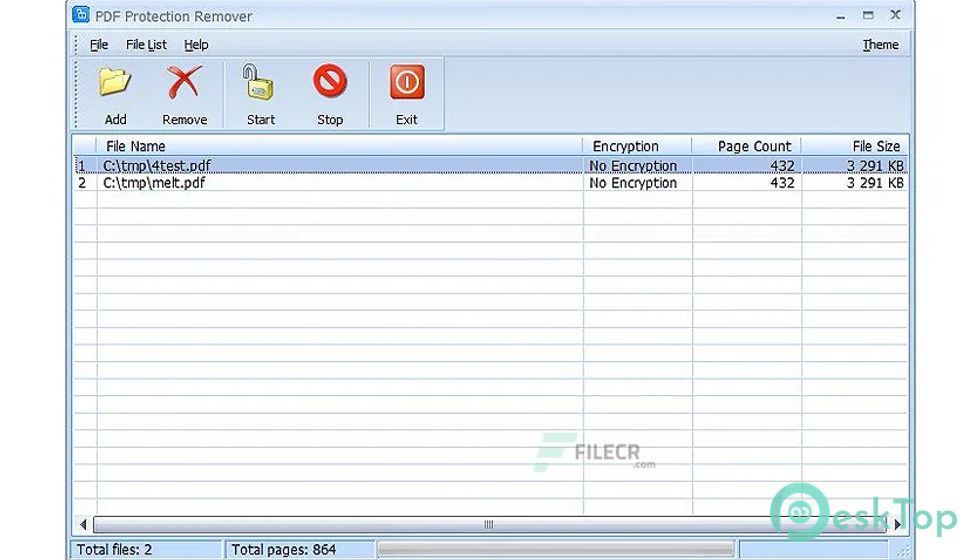Click the Stop prohibition icon
980x560 pixels.
pos(330,81)
